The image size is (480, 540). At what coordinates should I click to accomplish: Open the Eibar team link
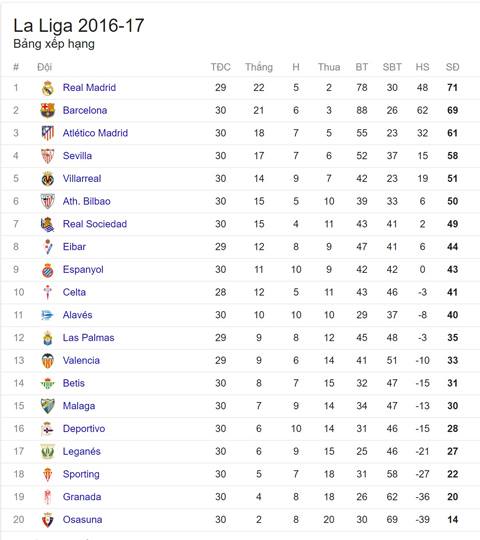[x=74, y=247]
